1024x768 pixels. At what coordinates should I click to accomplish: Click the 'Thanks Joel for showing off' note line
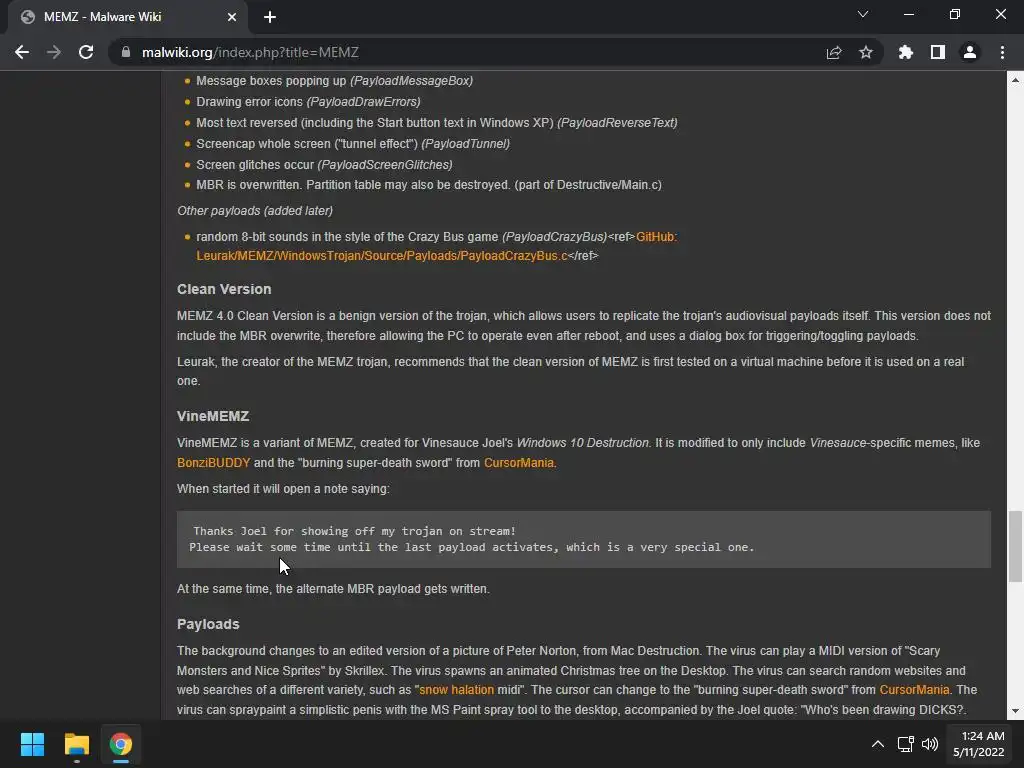pos(355,531)
